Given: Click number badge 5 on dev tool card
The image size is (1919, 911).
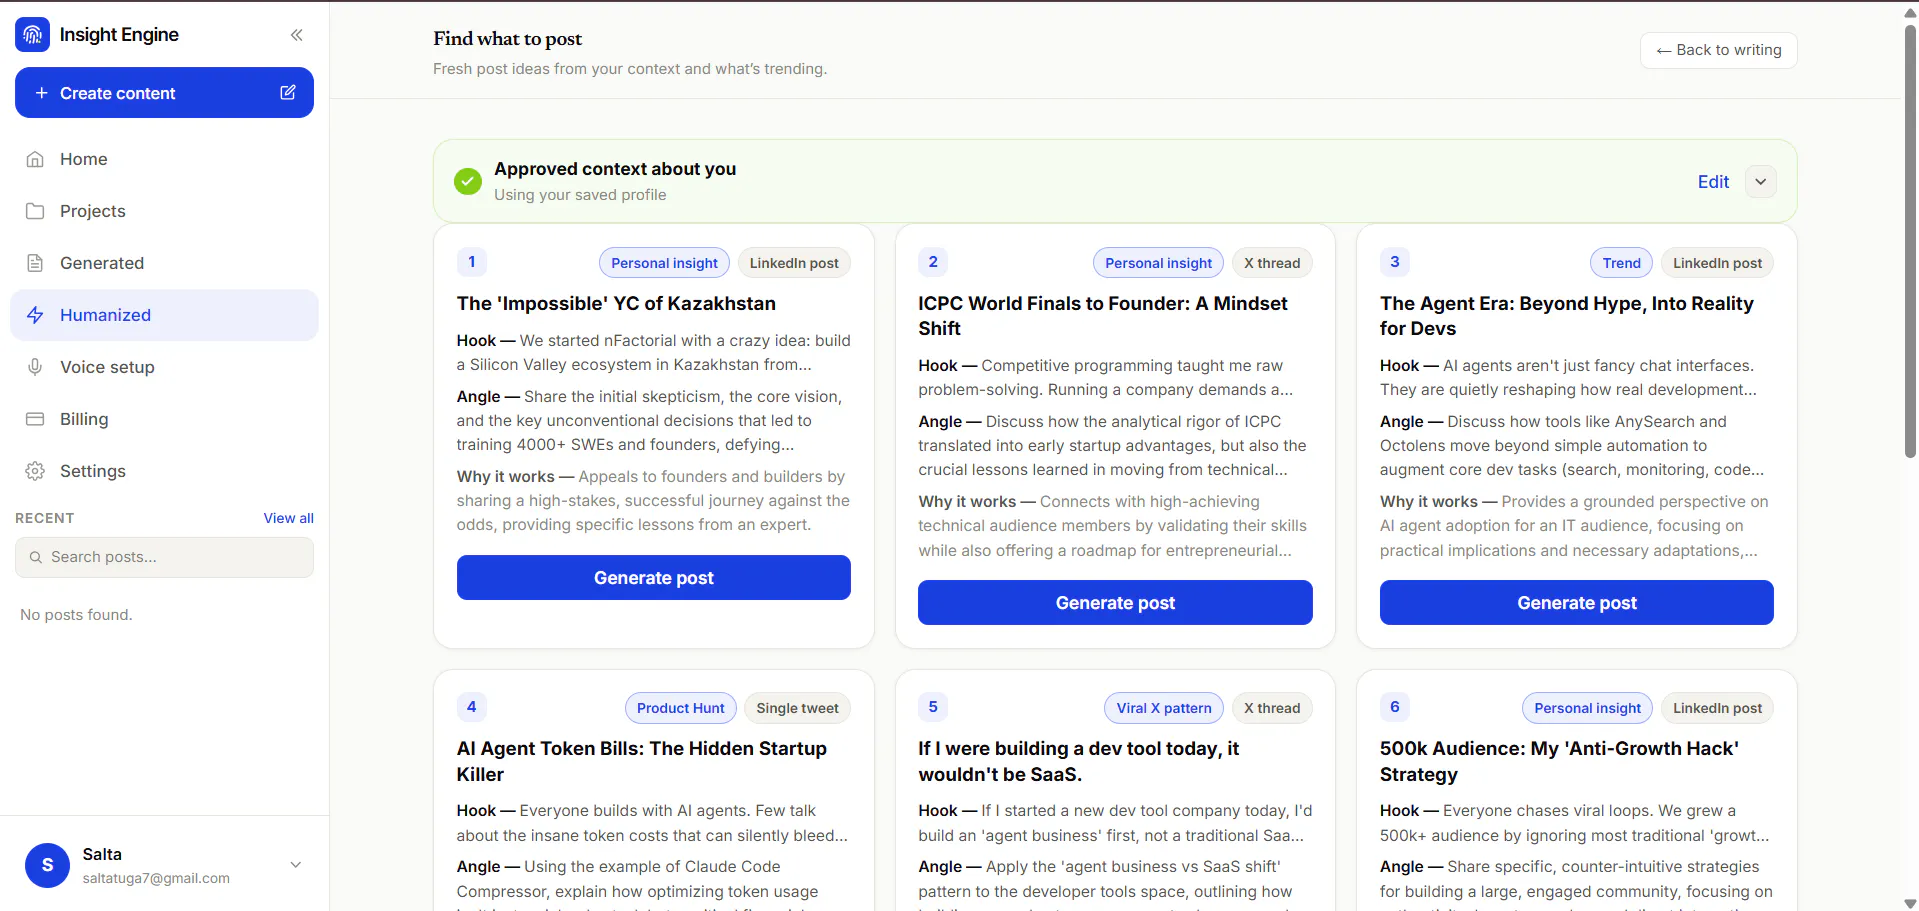Looking at the screenshot, I should (x=933, y=707).
